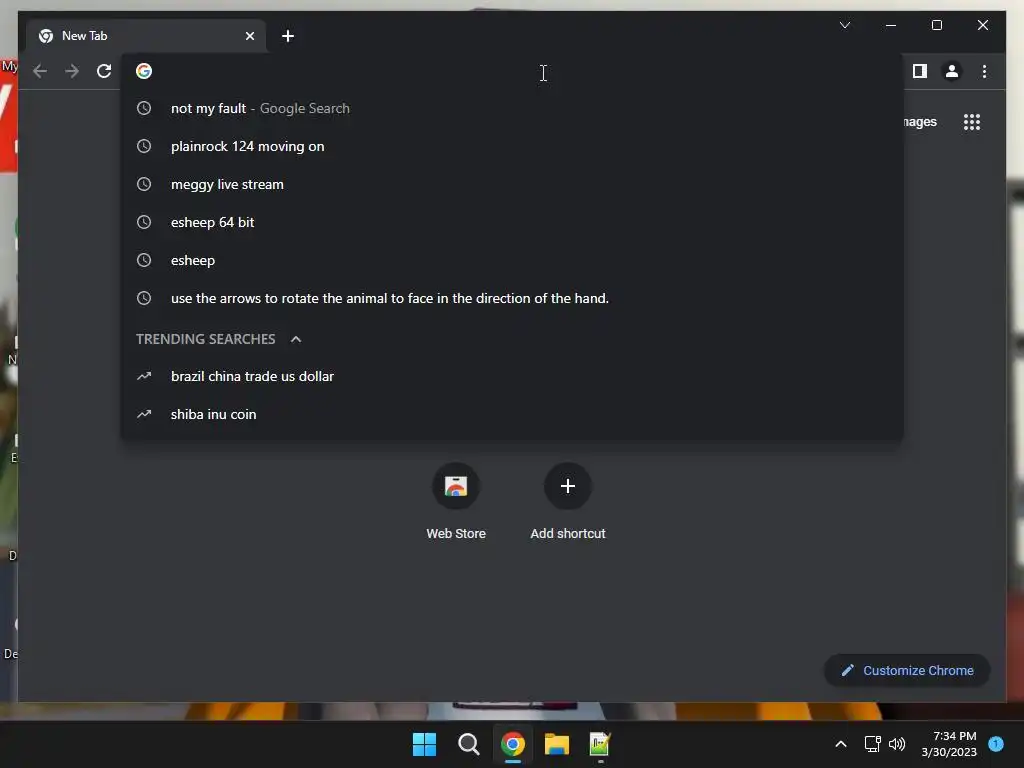This screenshot has height=768, width=1024.
Task: Select the New Tab tab
Action: point(146,36)
